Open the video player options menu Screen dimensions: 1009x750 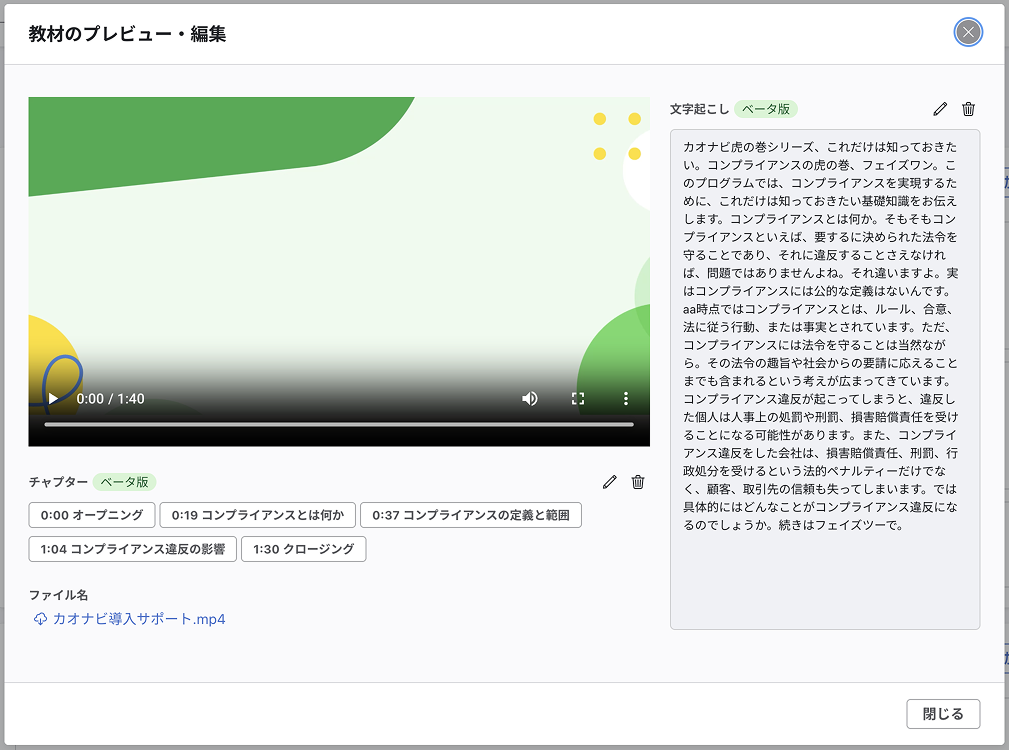(625, 398)
